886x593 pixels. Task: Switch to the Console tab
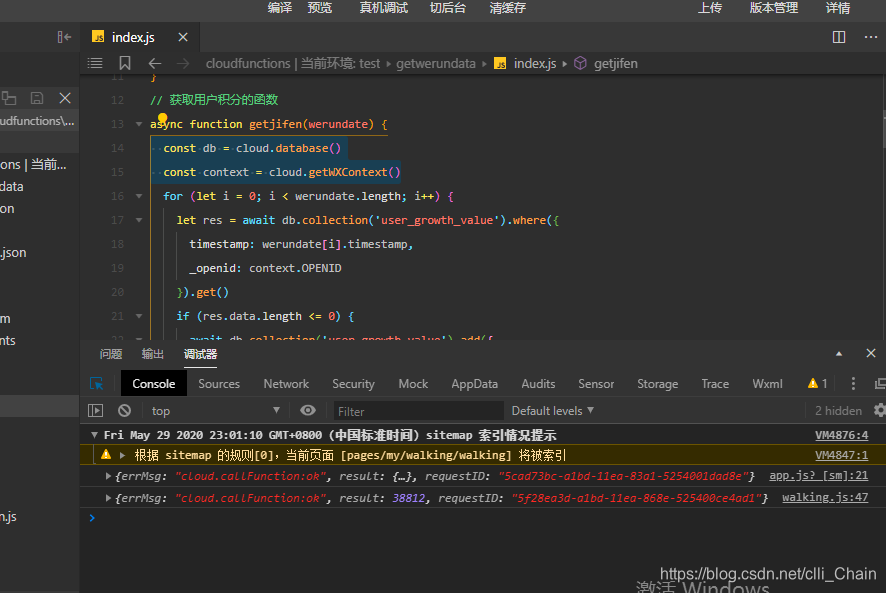tap(154, 384)
